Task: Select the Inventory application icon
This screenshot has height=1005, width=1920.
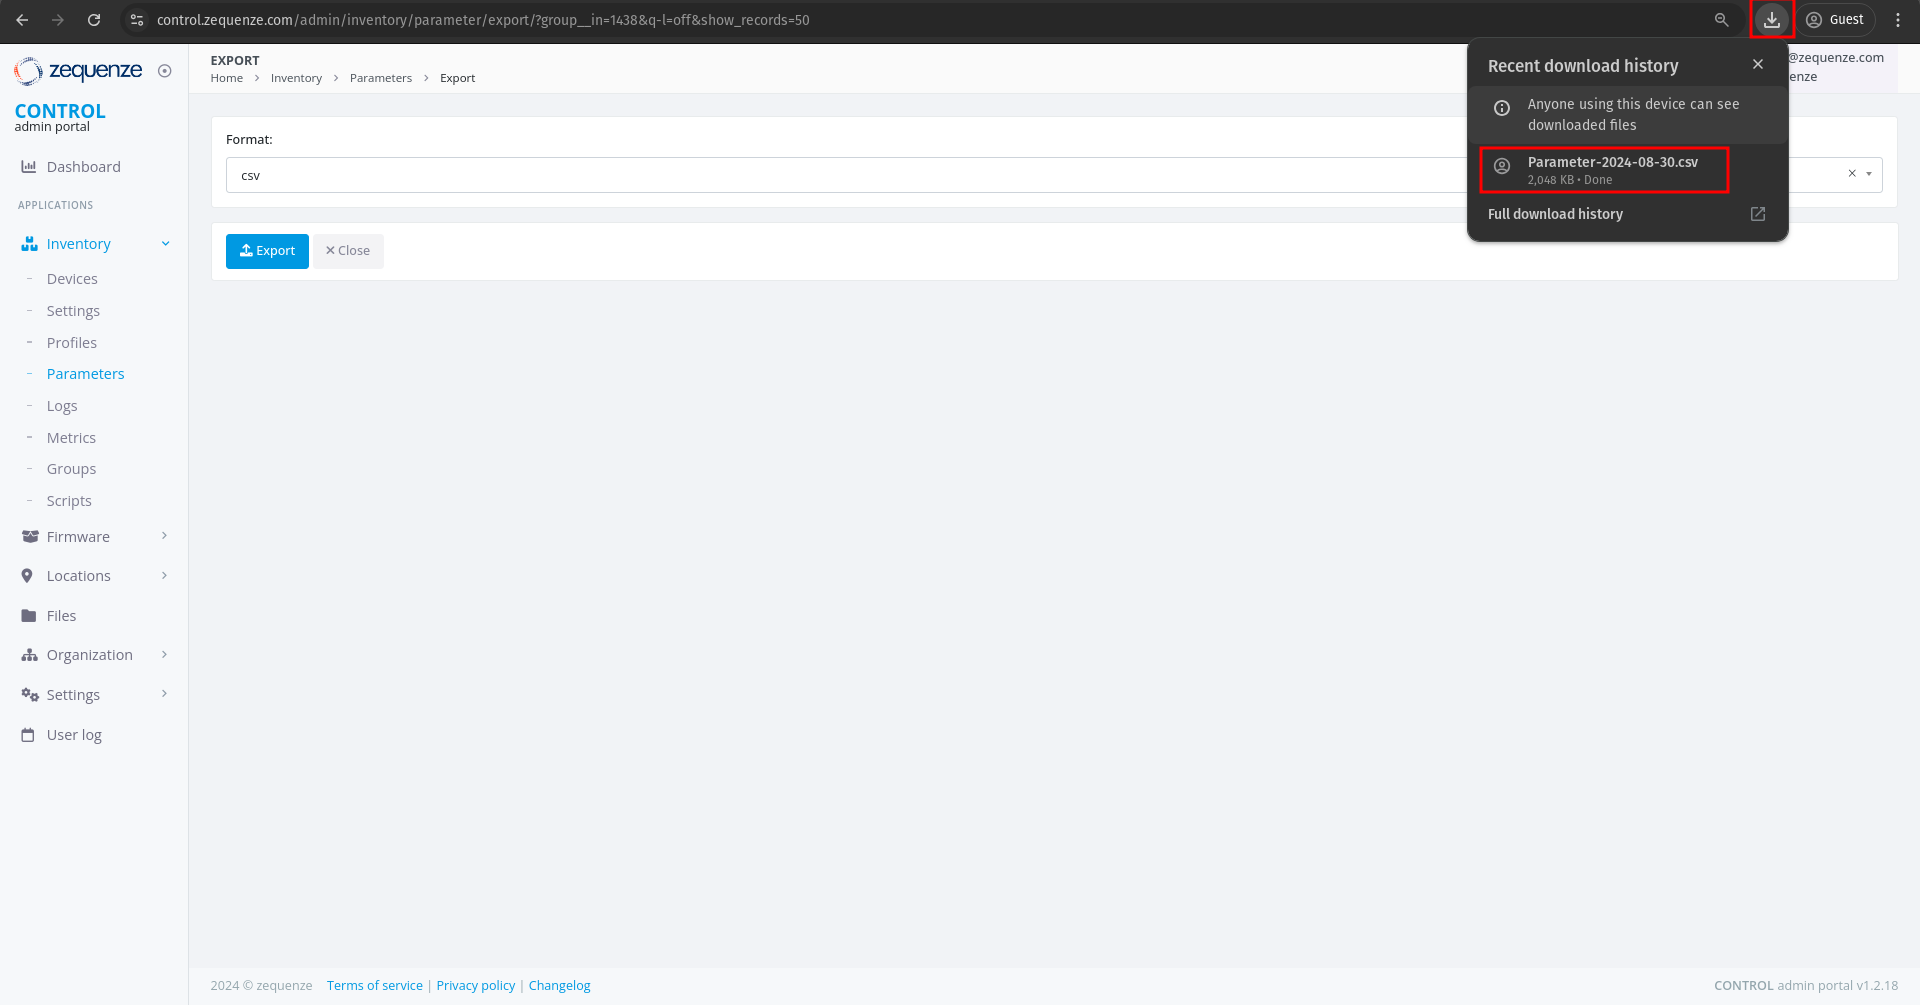Action: pos(30,243)
